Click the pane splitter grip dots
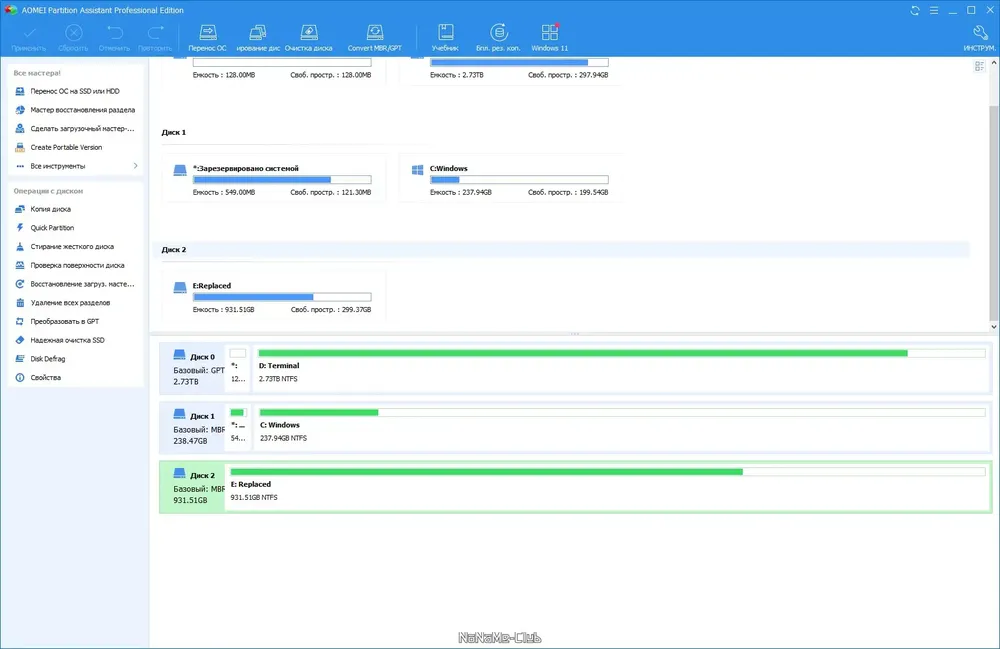The image size is (1000, 649). (x=575, y=334)
